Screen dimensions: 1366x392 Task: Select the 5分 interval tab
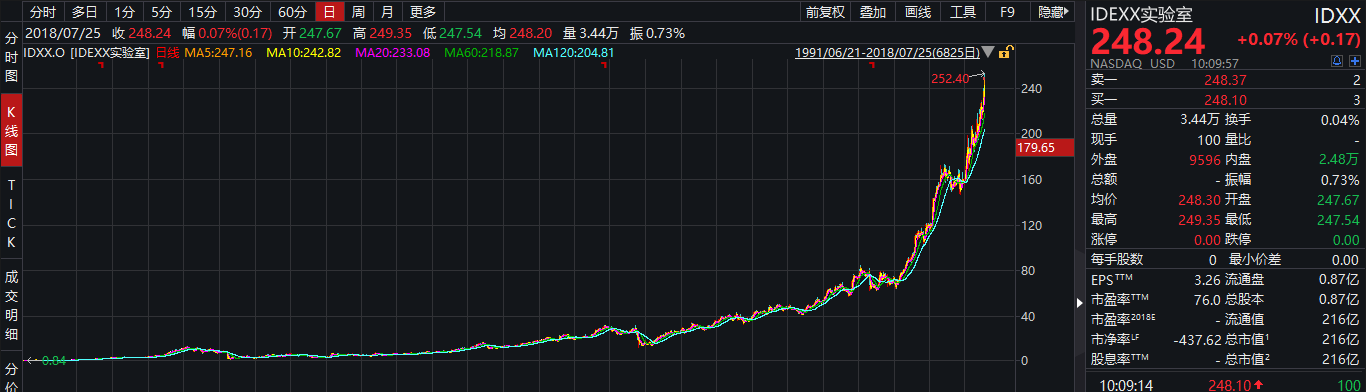click(x=161, y=12)
